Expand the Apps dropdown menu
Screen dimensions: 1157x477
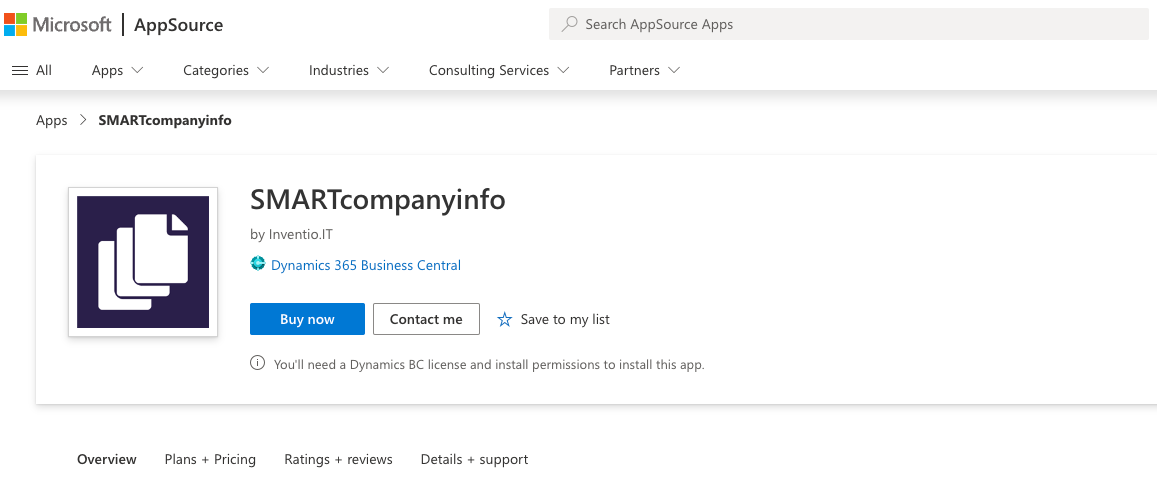coord(117,70)
